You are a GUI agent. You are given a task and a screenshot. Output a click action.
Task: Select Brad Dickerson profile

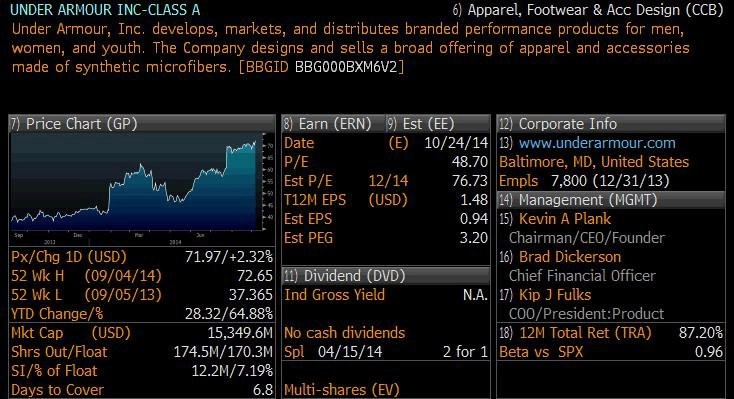coord(570,257)
